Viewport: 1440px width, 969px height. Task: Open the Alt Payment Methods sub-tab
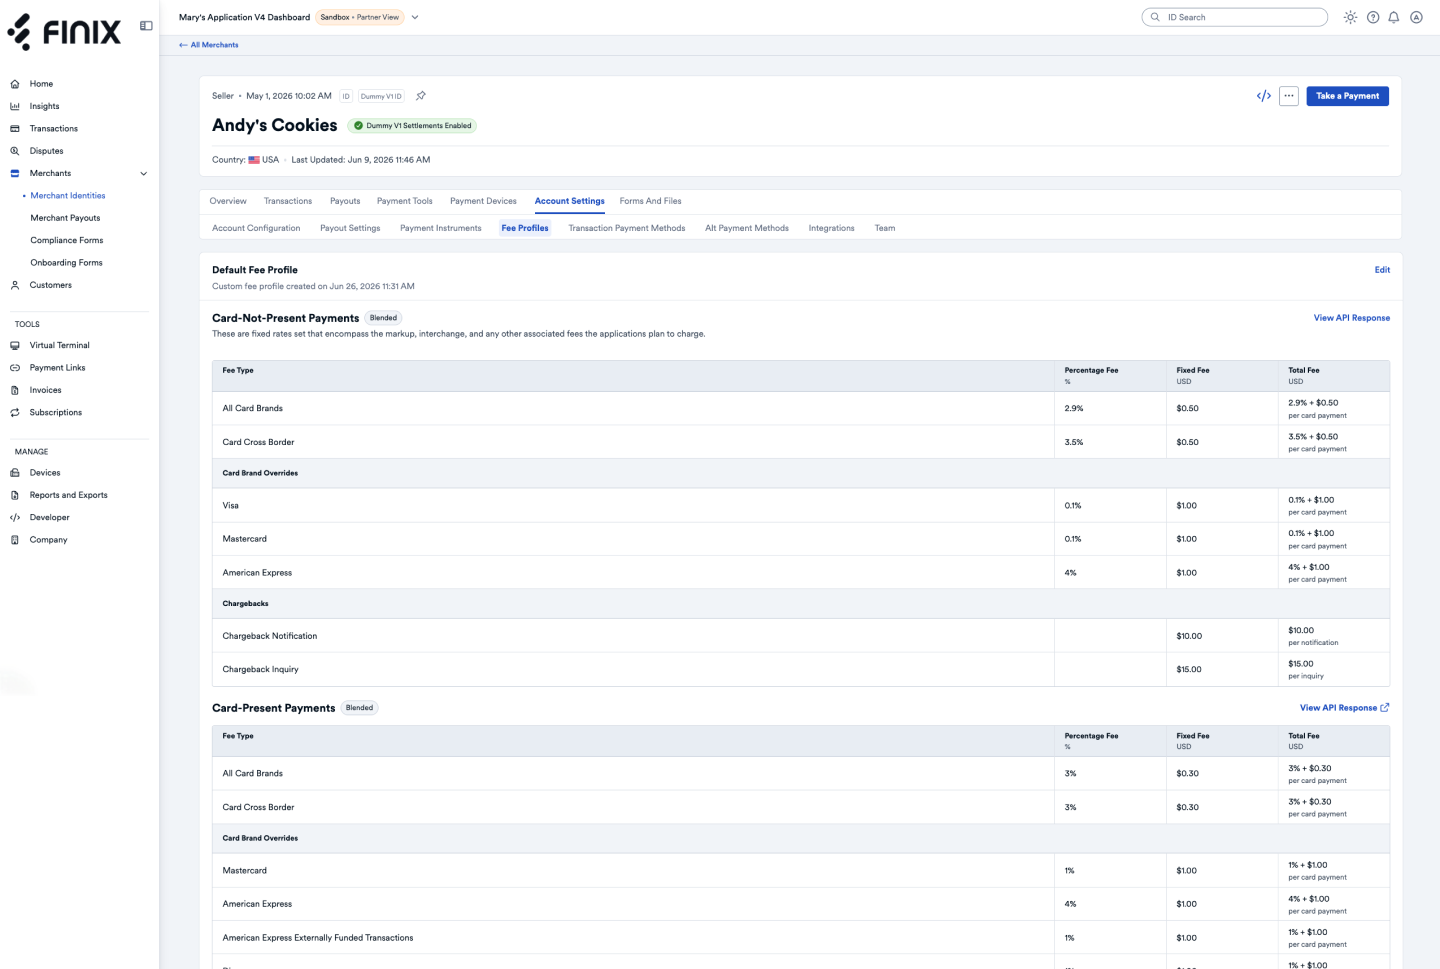(747, 228)
